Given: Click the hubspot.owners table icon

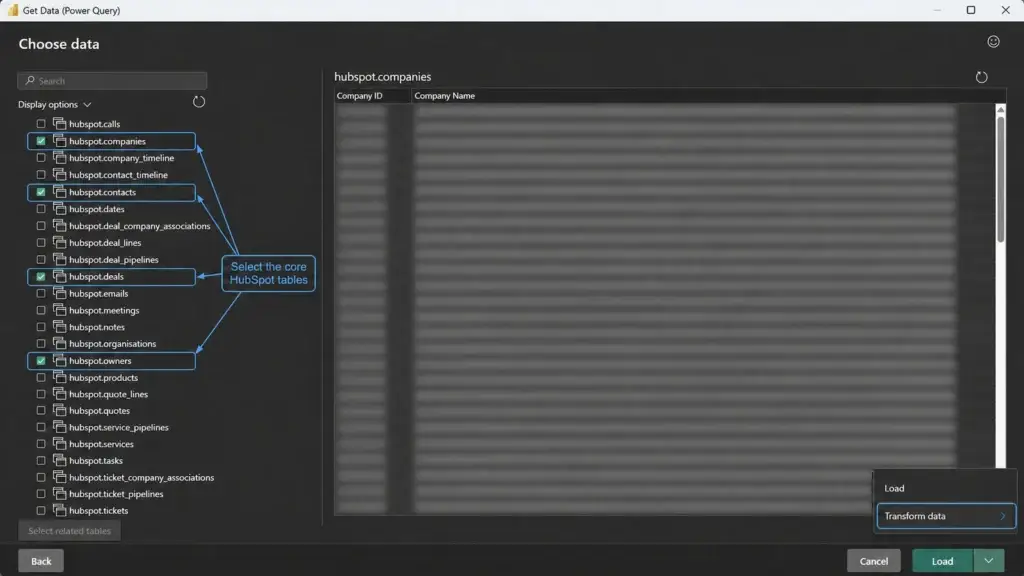Looking at the screenshot, I should (x=59, y=360).
